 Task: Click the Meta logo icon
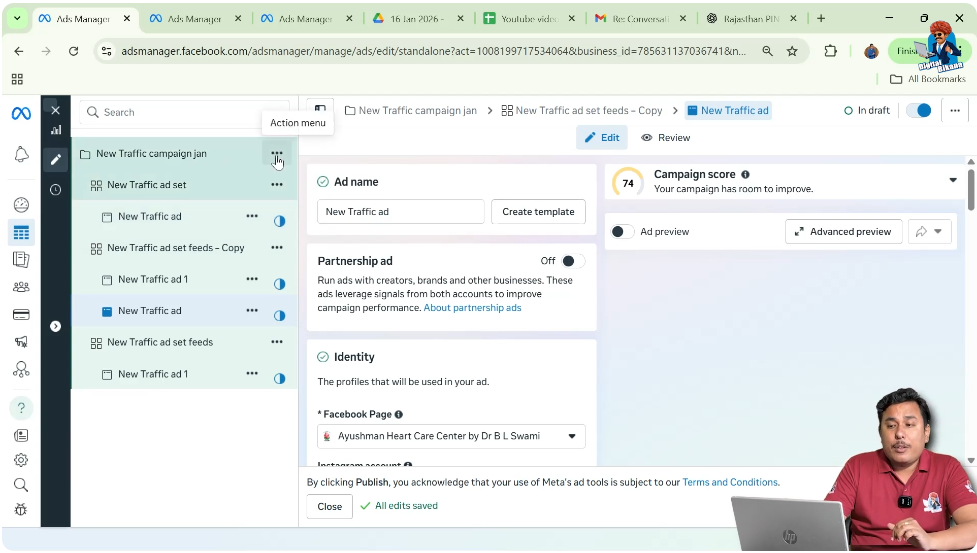pyautogui.click(x=21, y=113)
